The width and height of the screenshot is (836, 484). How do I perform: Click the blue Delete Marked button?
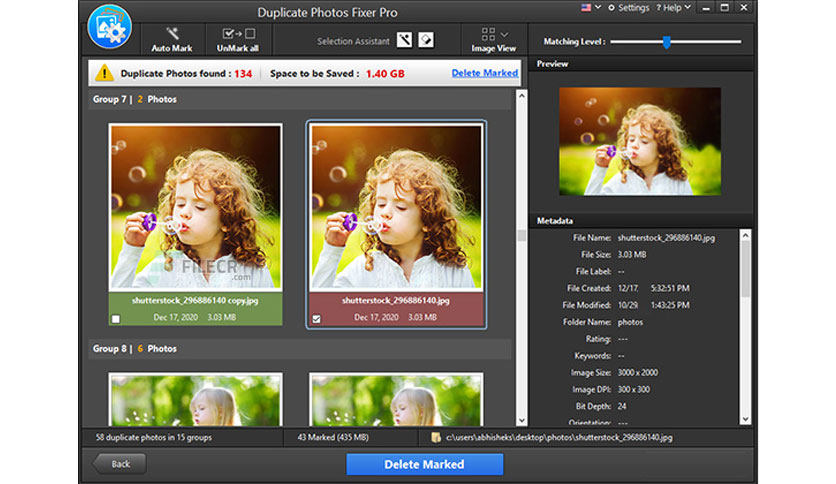(424, 464)
